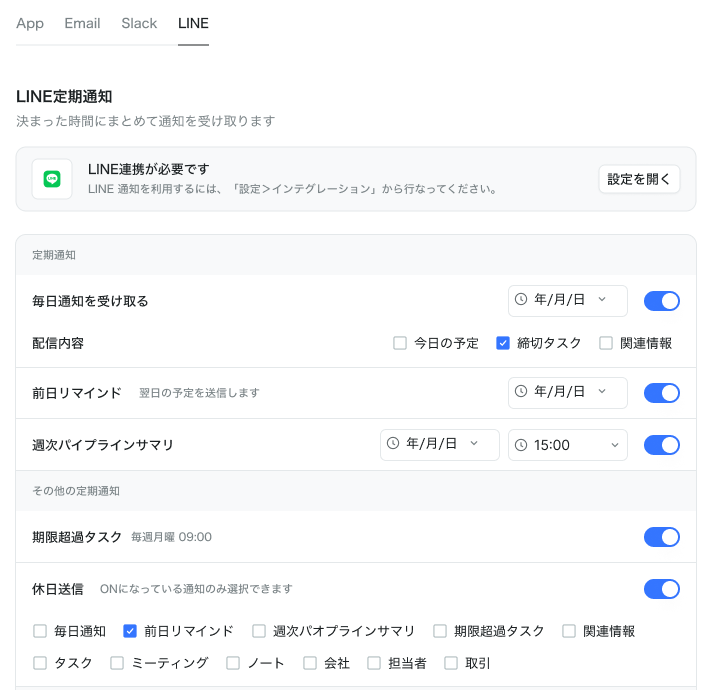This screenshot has width=710, height=690.
Task: Check the ミーティング checkbox
Action: pos(117,663)
